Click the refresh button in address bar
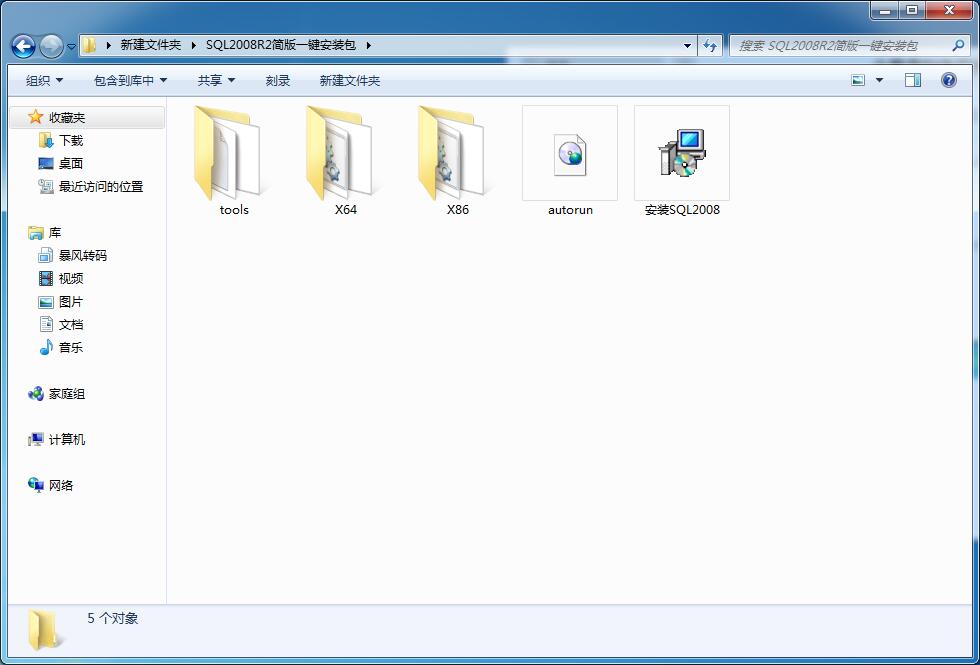Image resolution: width=980 pixels, height=665 pixels. 709,45
